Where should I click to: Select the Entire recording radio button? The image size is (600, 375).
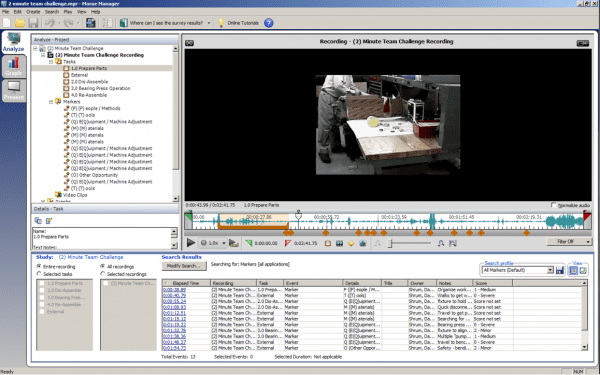click(39, 266)
